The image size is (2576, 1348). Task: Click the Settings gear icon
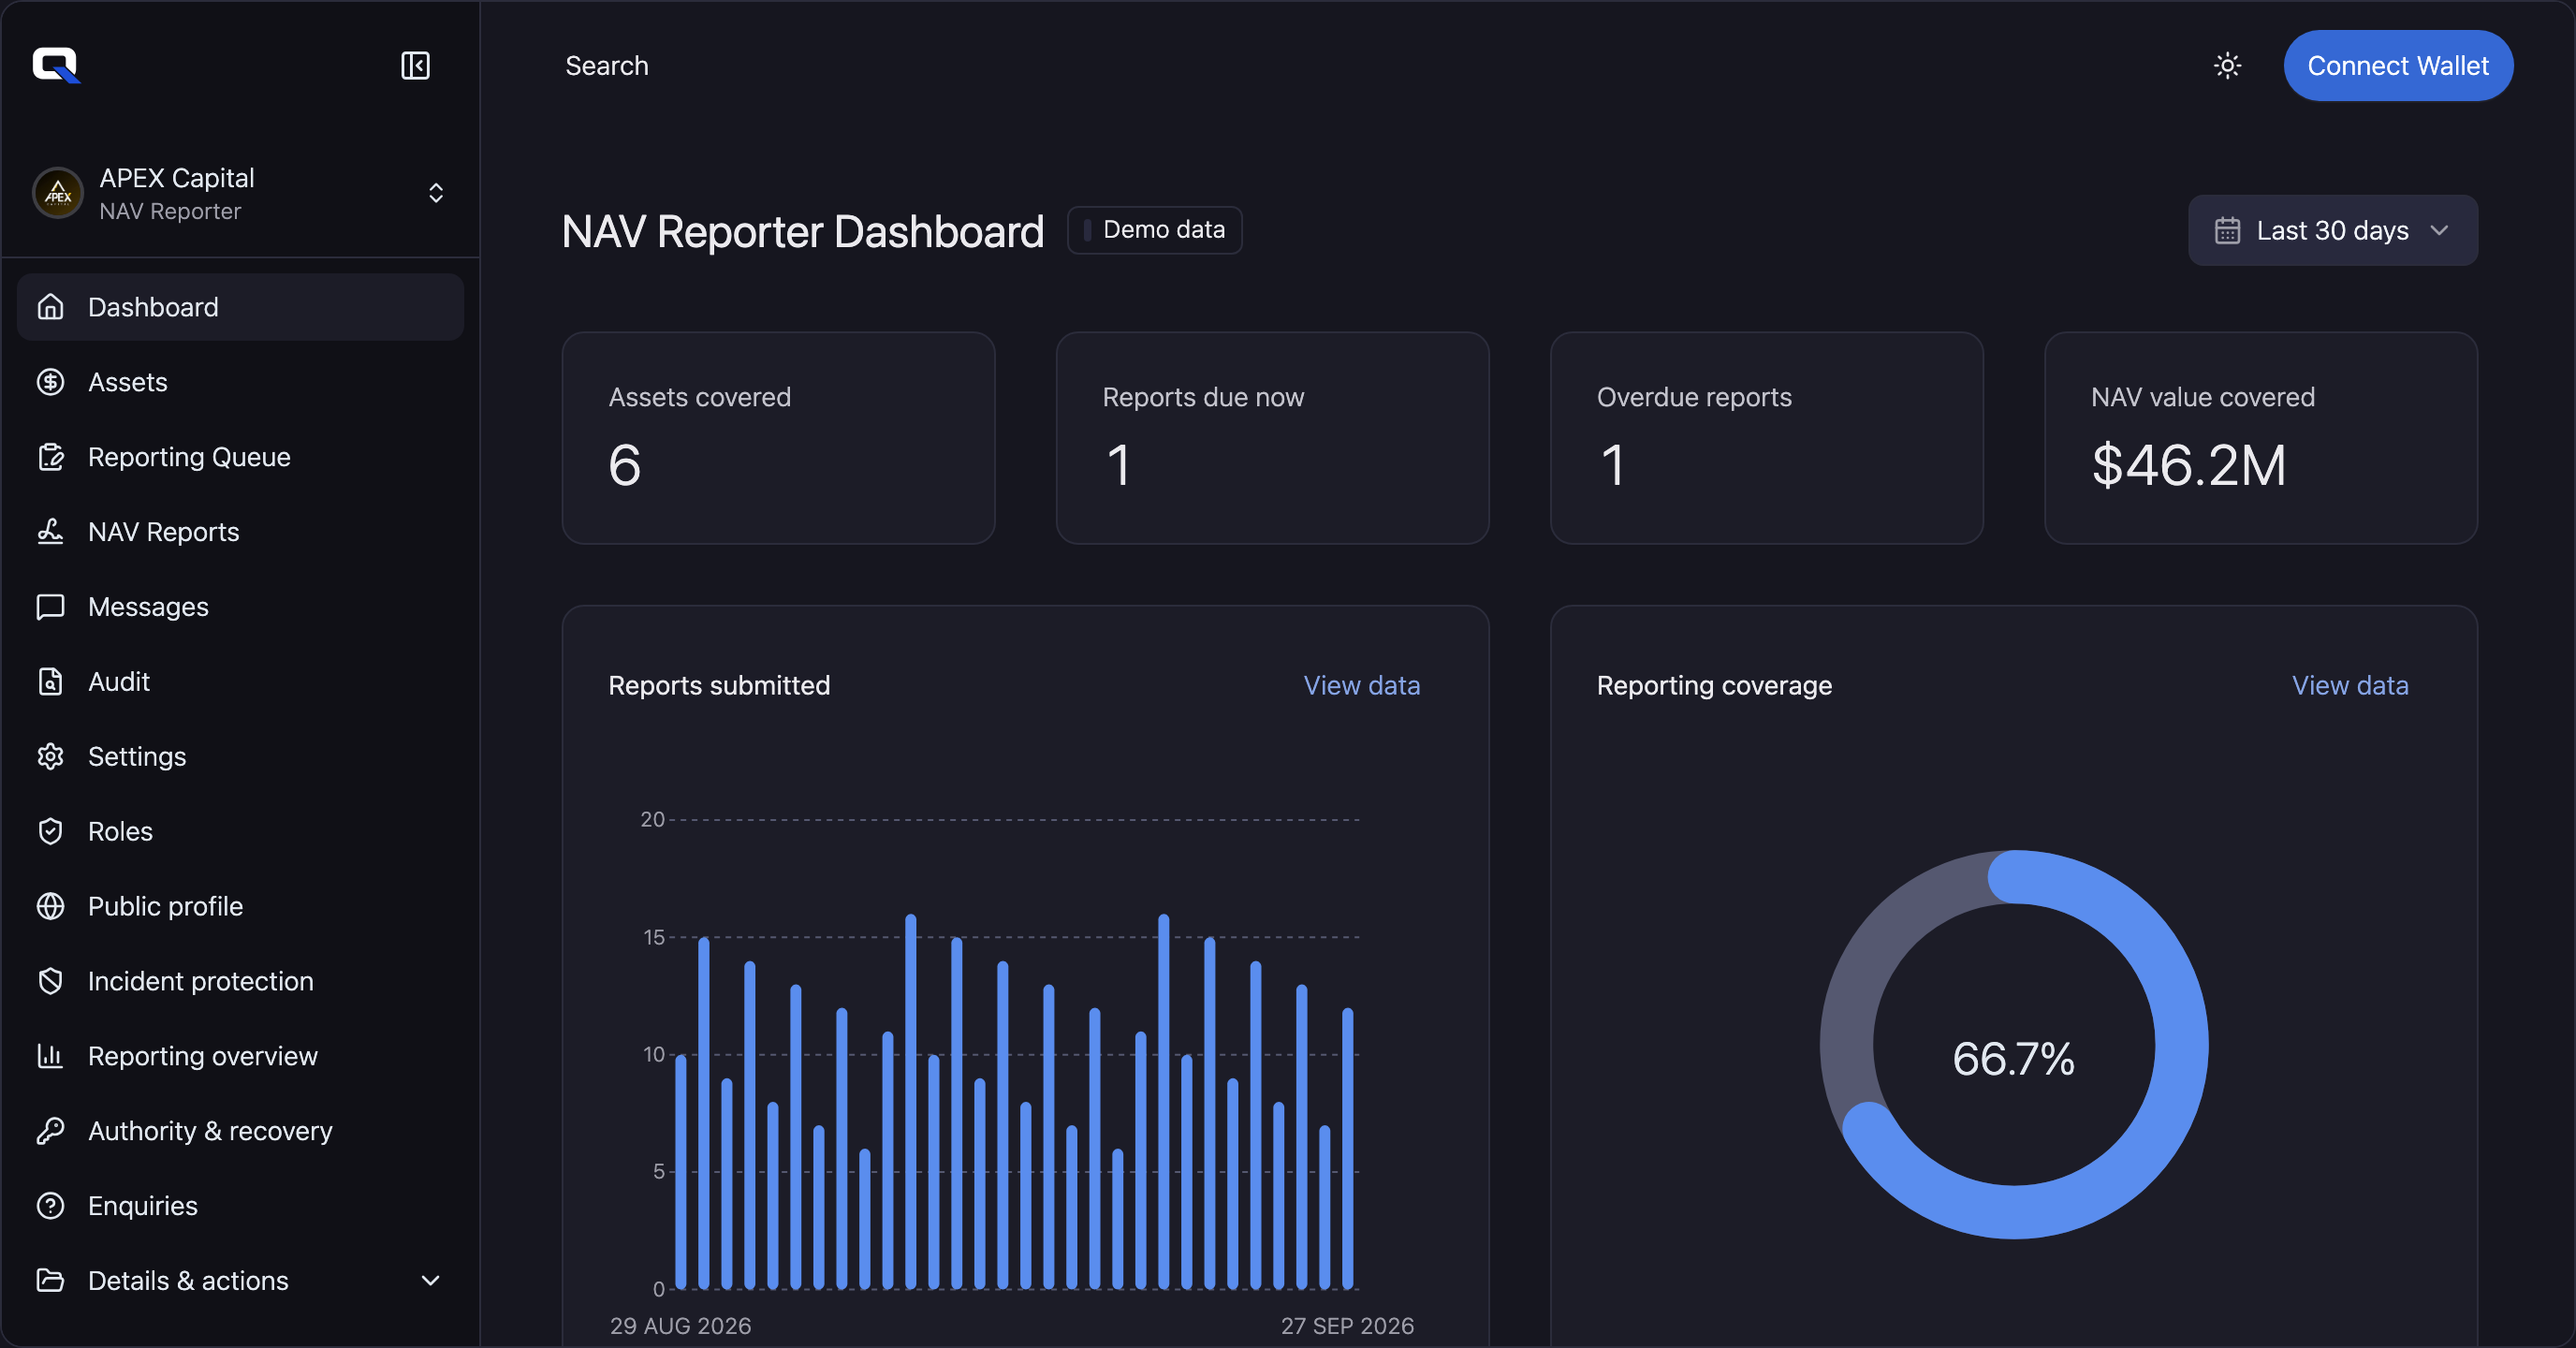(x=50, y=757)
